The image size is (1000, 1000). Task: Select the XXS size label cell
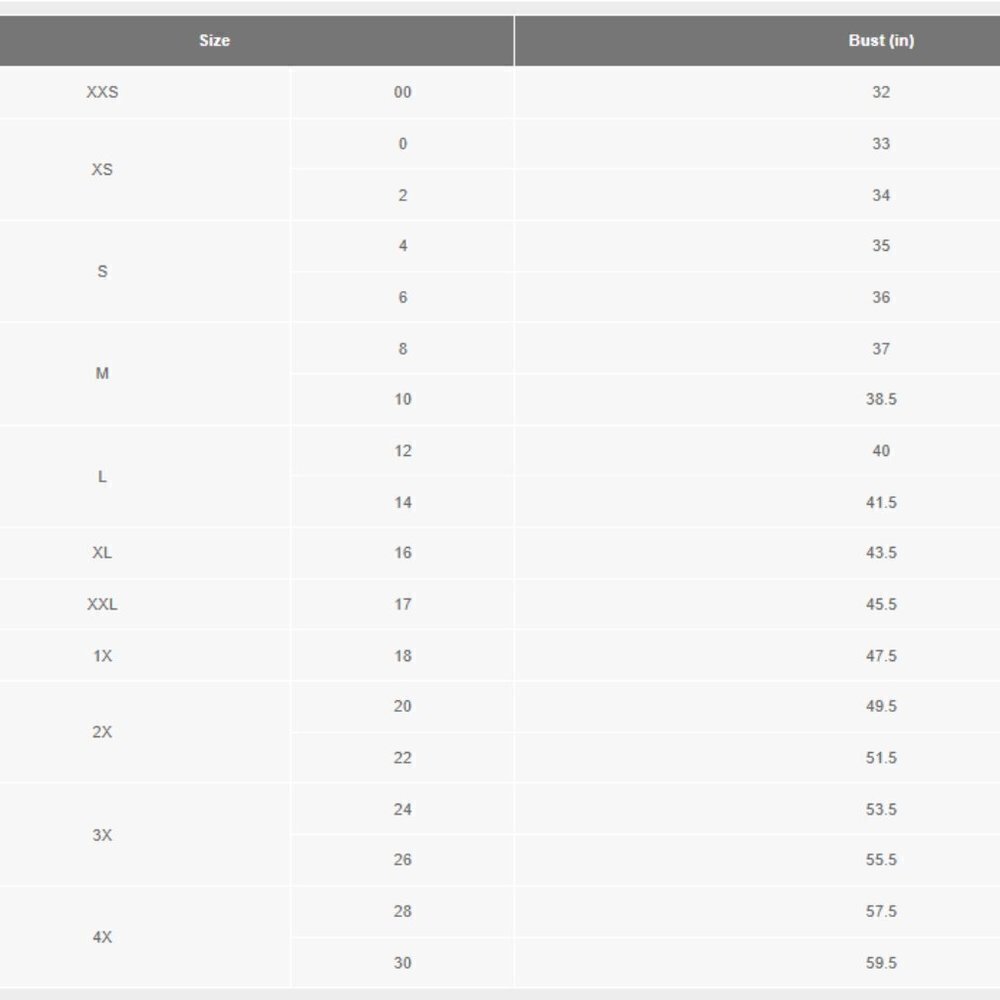[102, 92]
